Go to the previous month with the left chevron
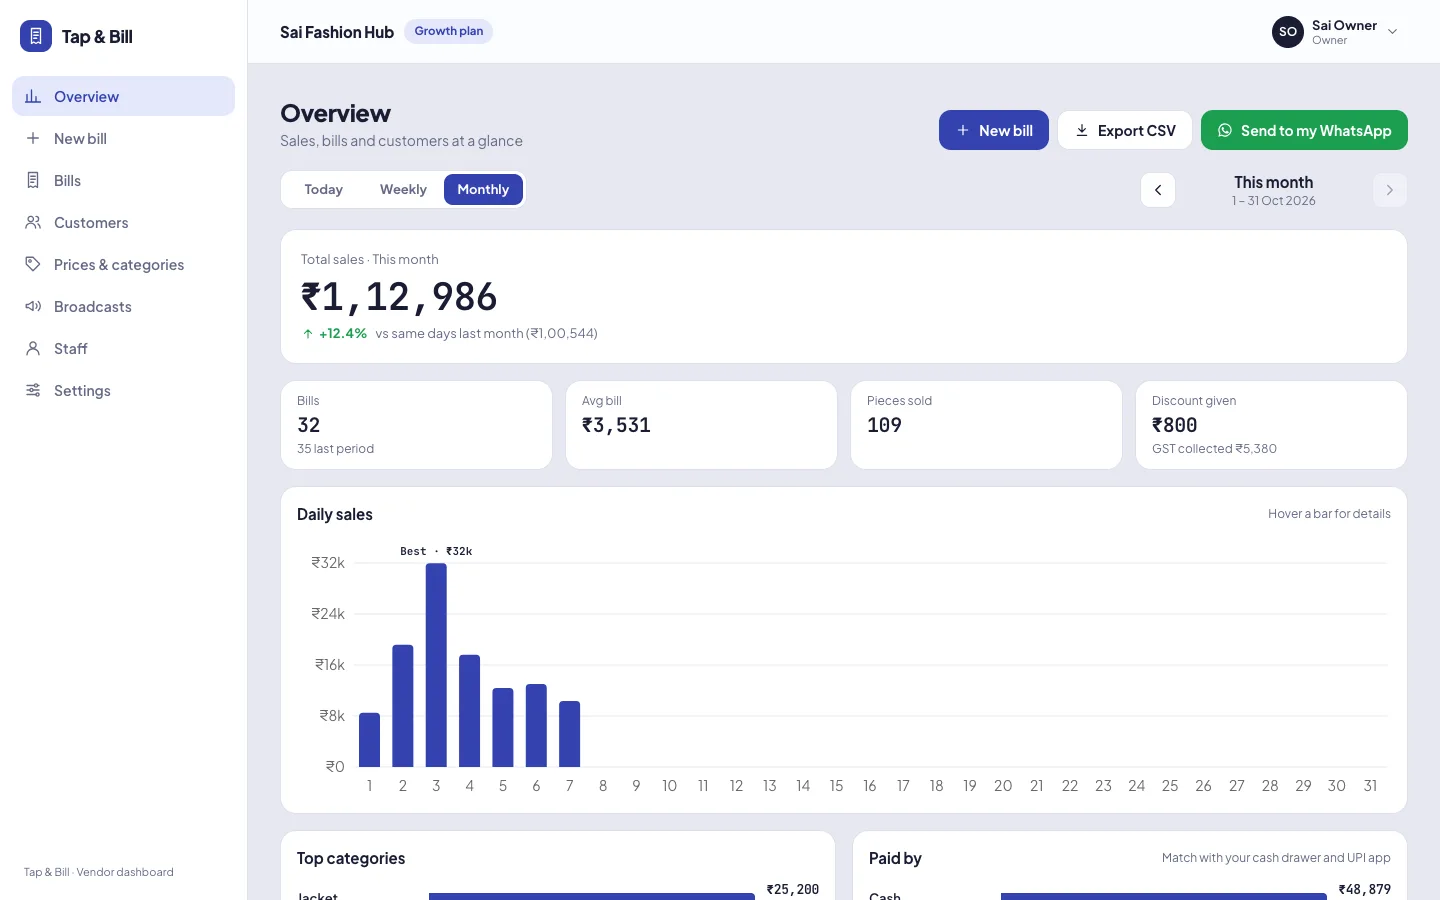 pyautogui.click(x=1158, y=190)
